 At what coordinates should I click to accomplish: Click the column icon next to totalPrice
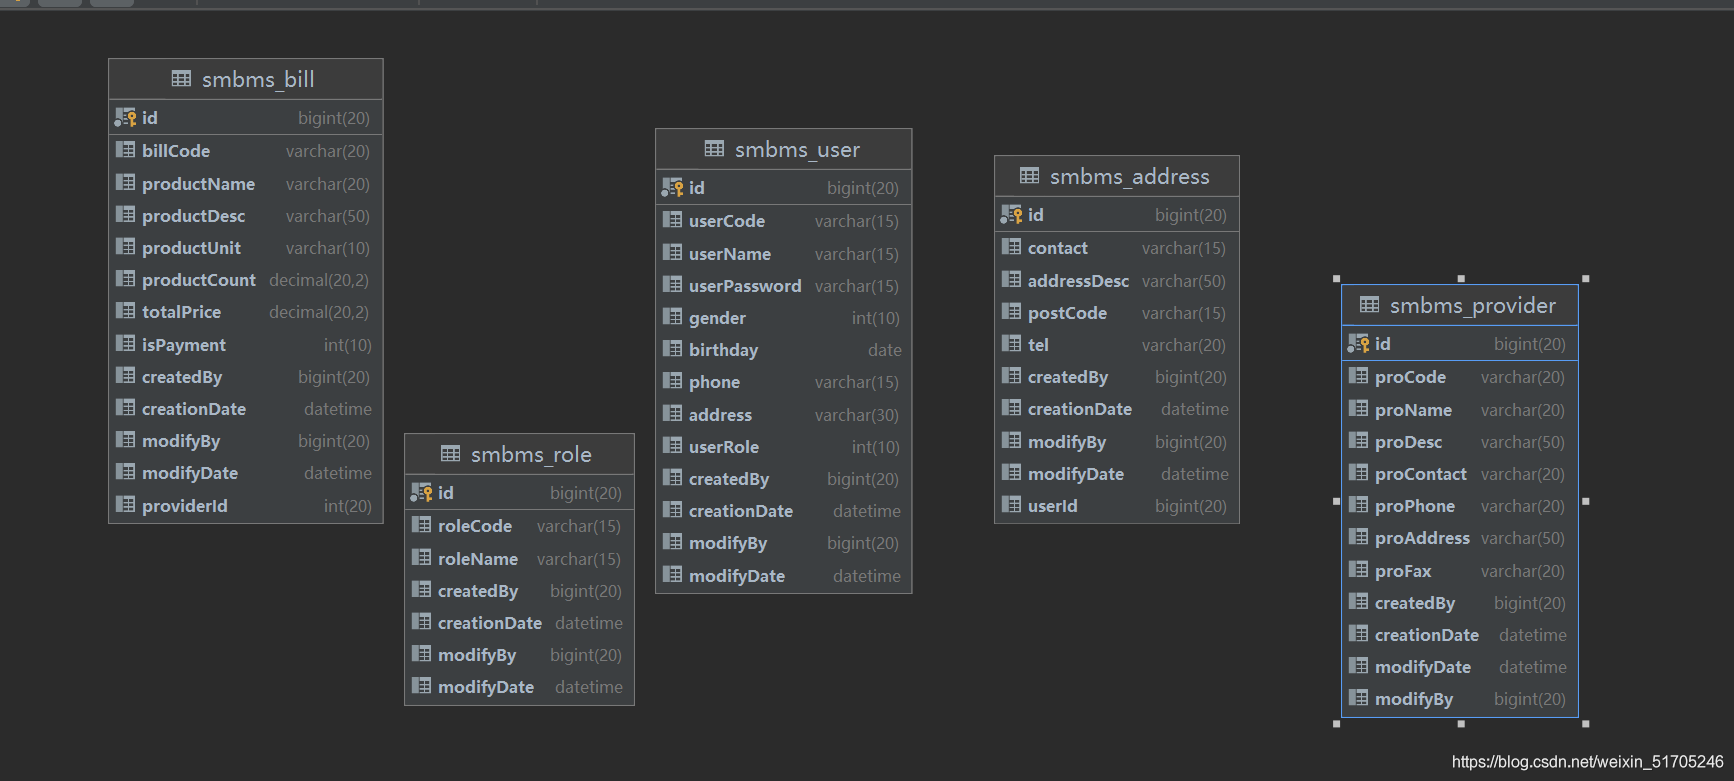point(125,311)
